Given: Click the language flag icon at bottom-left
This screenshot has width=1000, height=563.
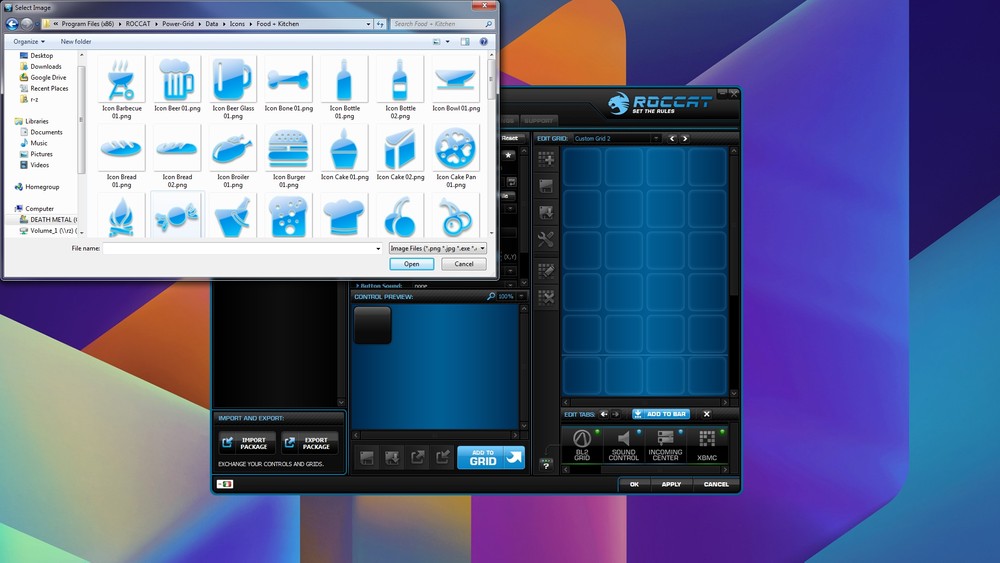Looking at the screenshot, I should (225, 485).
